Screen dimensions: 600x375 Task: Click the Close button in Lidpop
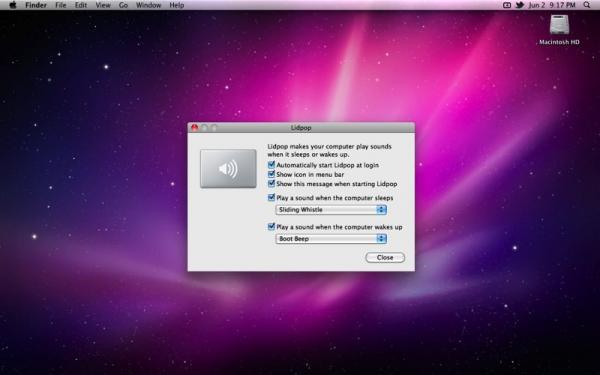[x=385, y=258]
